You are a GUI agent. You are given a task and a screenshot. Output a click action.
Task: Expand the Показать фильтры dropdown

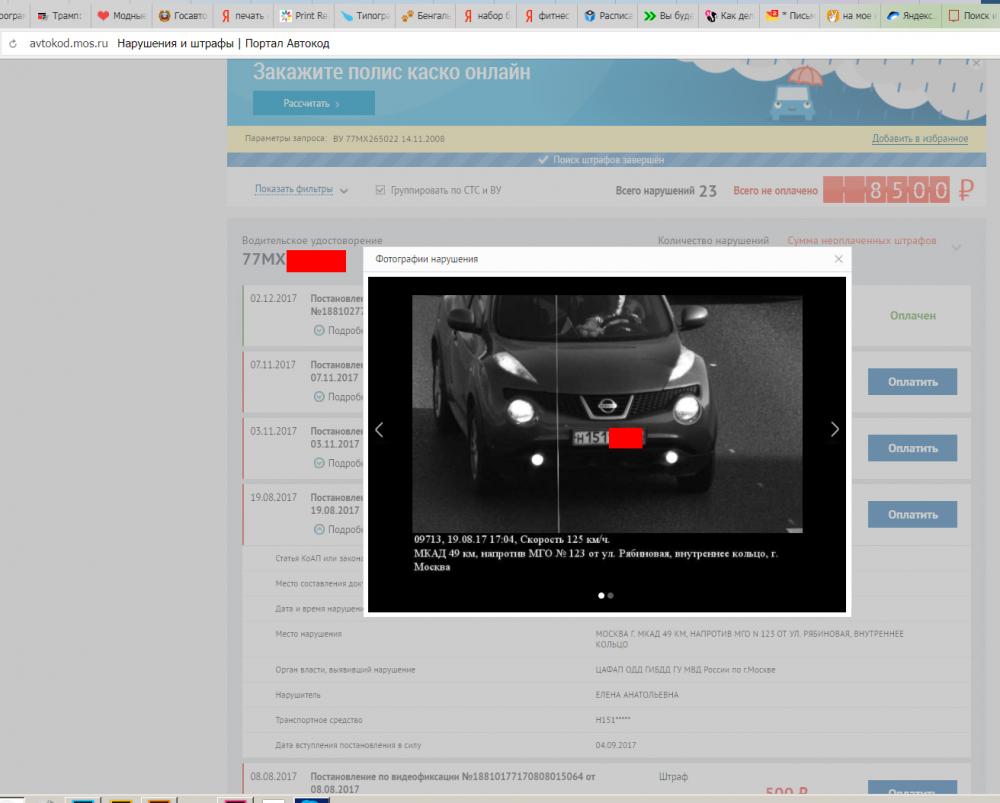(301, 189)
